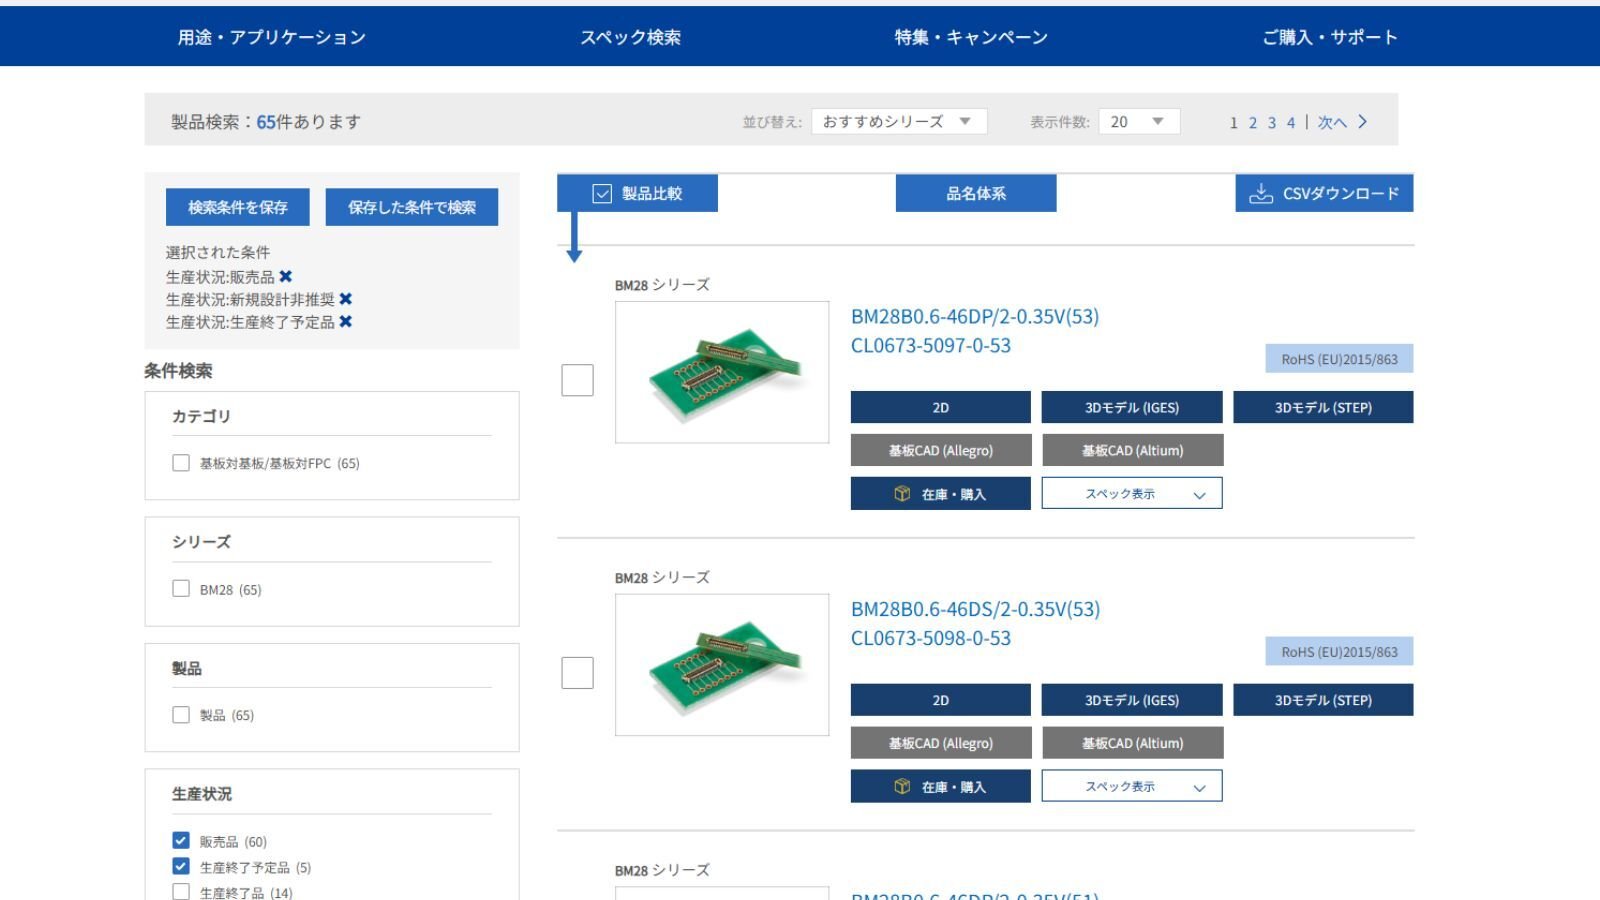This screenshot has width=1600, height=900.
Task: Click the 検索条件を保存 button
Action: (238, 207)
